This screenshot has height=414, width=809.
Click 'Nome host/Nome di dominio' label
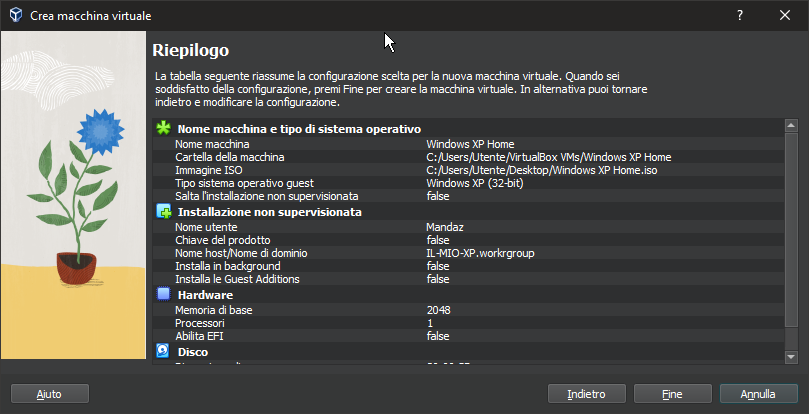pyautogui.click(x=241, y=253)
